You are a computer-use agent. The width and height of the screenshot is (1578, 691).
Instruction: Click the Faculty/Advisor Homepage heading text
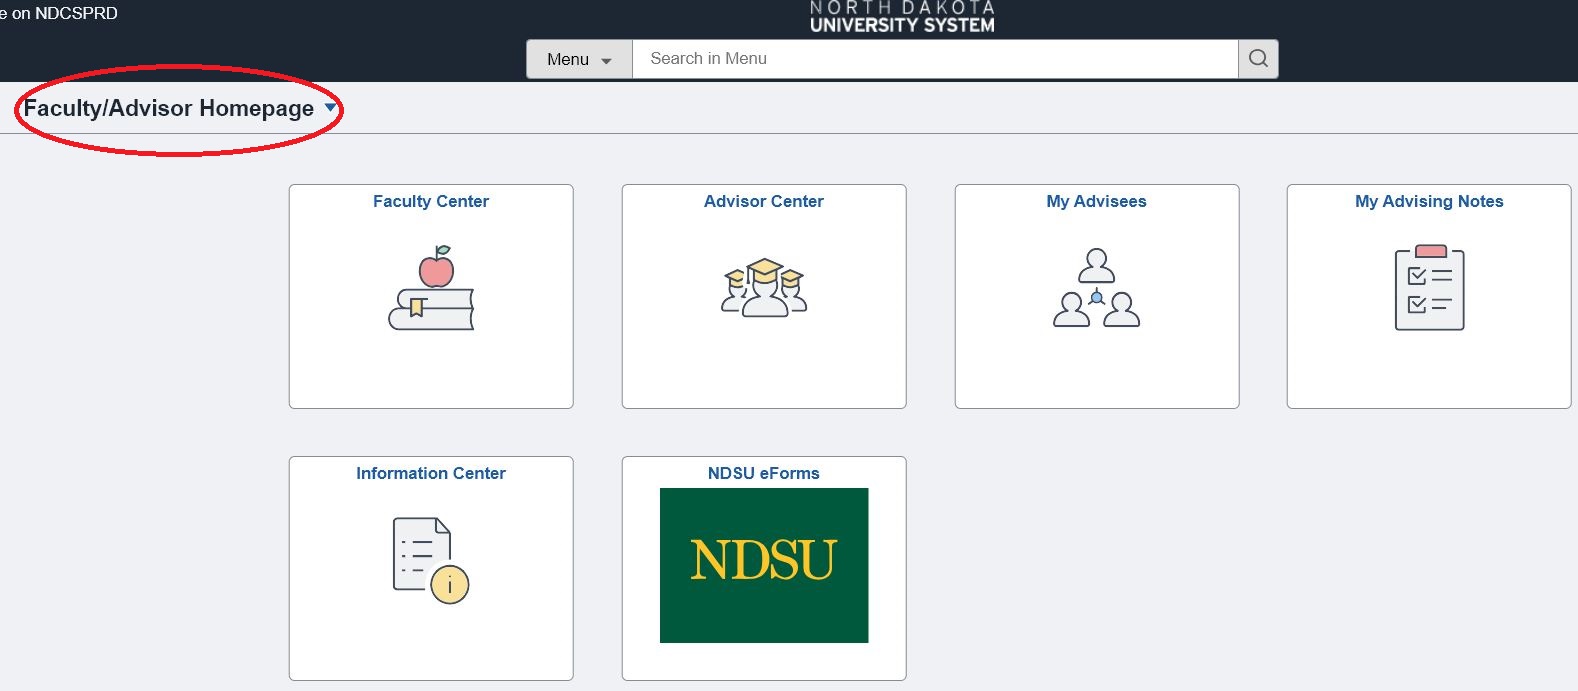(x=168, y=108)
